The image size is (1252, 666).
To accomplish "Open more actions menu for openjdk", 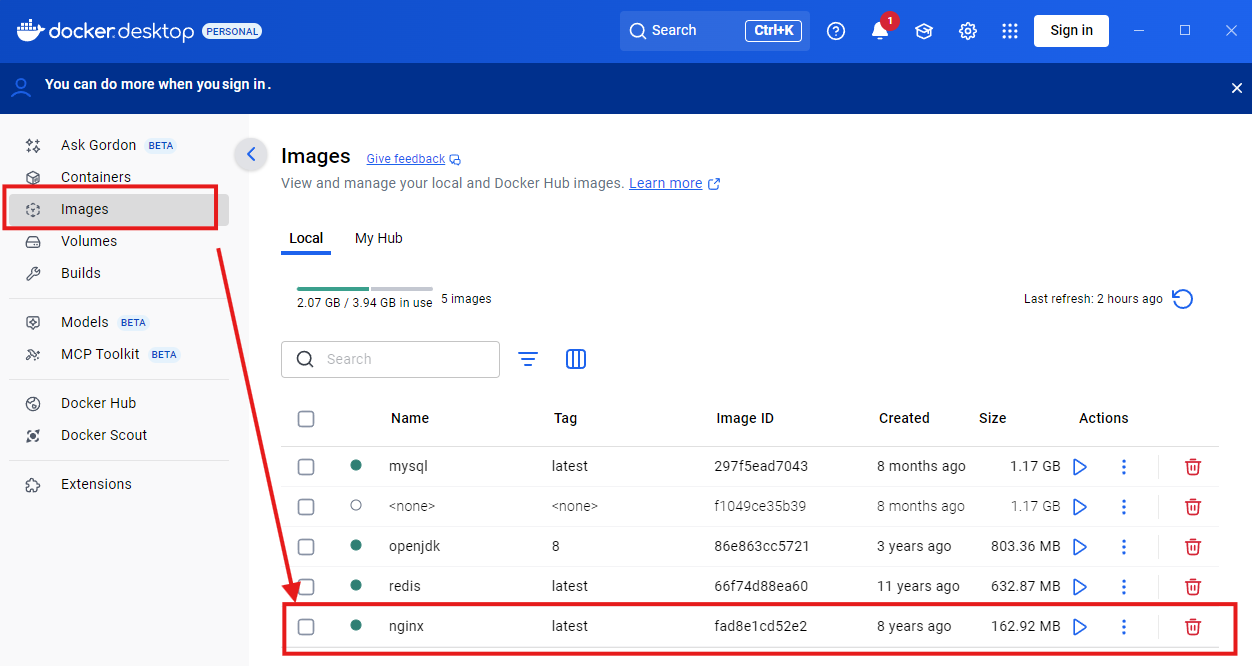I will (x=1124, y=547).
